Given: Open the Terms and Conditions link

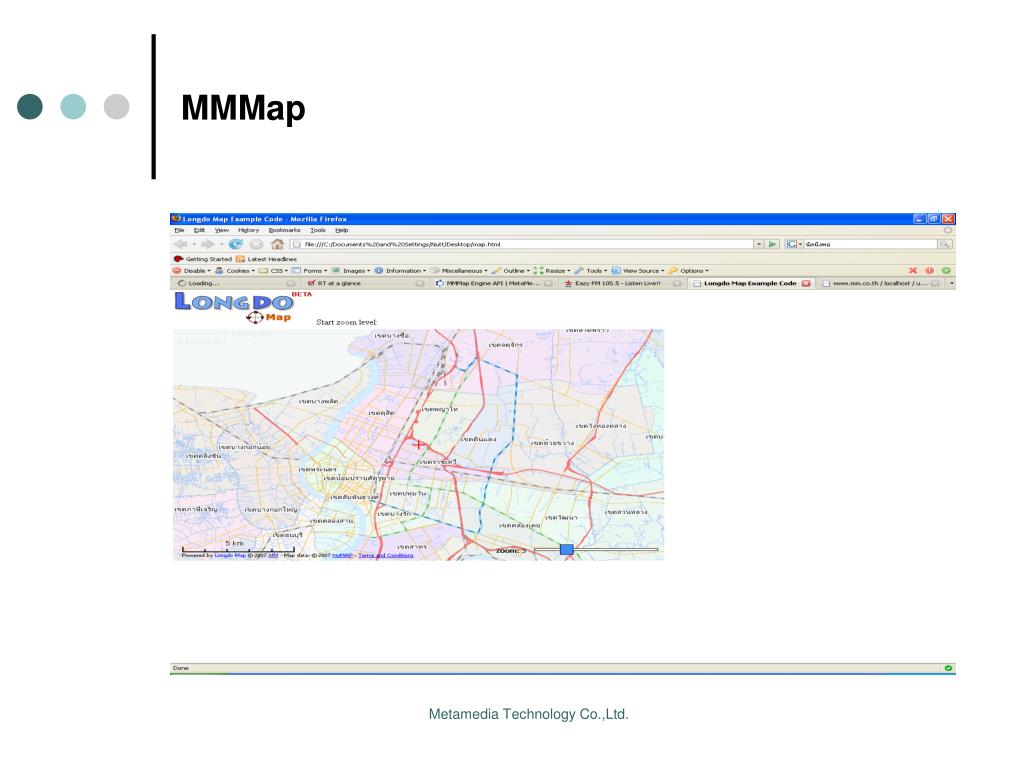Looking at the screenshot, I should [385, 556].
